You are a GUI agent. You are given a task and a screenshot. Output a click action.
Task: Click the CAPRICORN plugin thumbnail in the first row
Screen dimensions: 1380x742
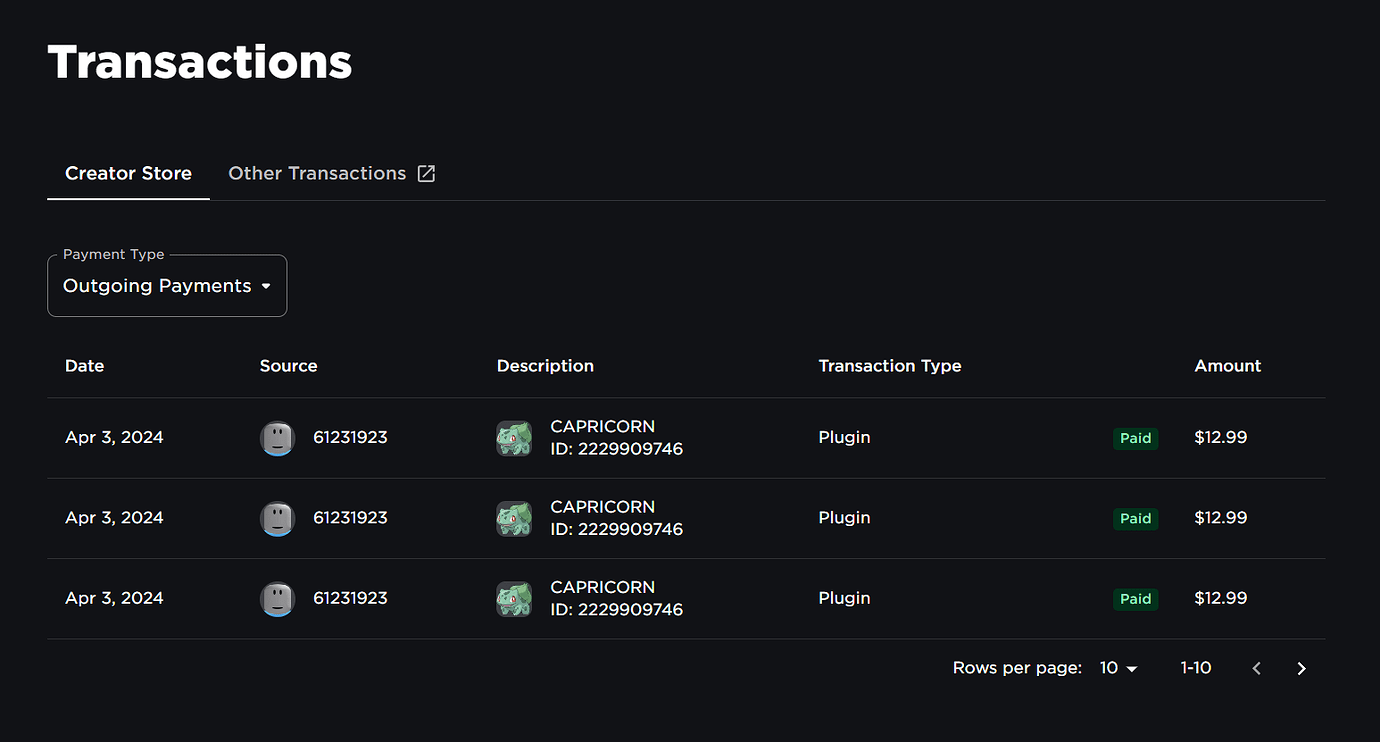pos(514,437)
